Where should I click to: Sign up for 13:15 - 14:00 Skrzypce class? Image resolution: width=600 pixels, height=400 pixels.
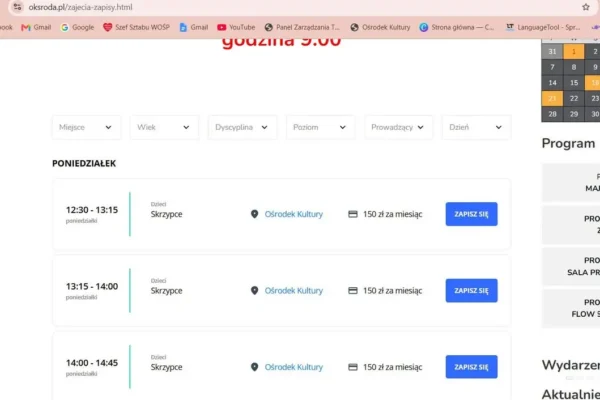[x=471, y=291]
